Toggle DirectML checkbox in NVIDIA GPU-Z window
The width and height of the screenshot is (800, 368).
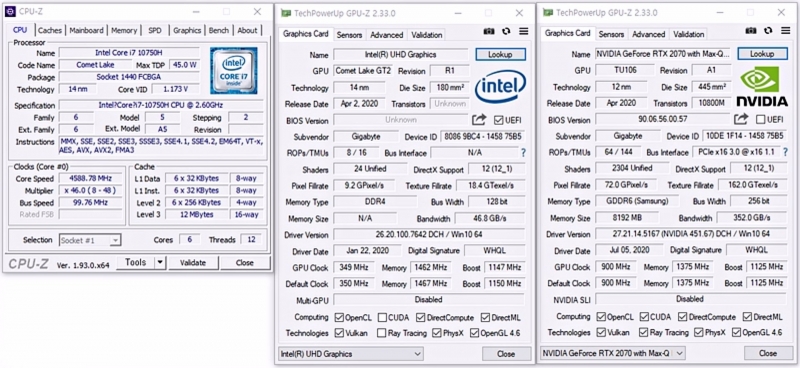[748, 317]
